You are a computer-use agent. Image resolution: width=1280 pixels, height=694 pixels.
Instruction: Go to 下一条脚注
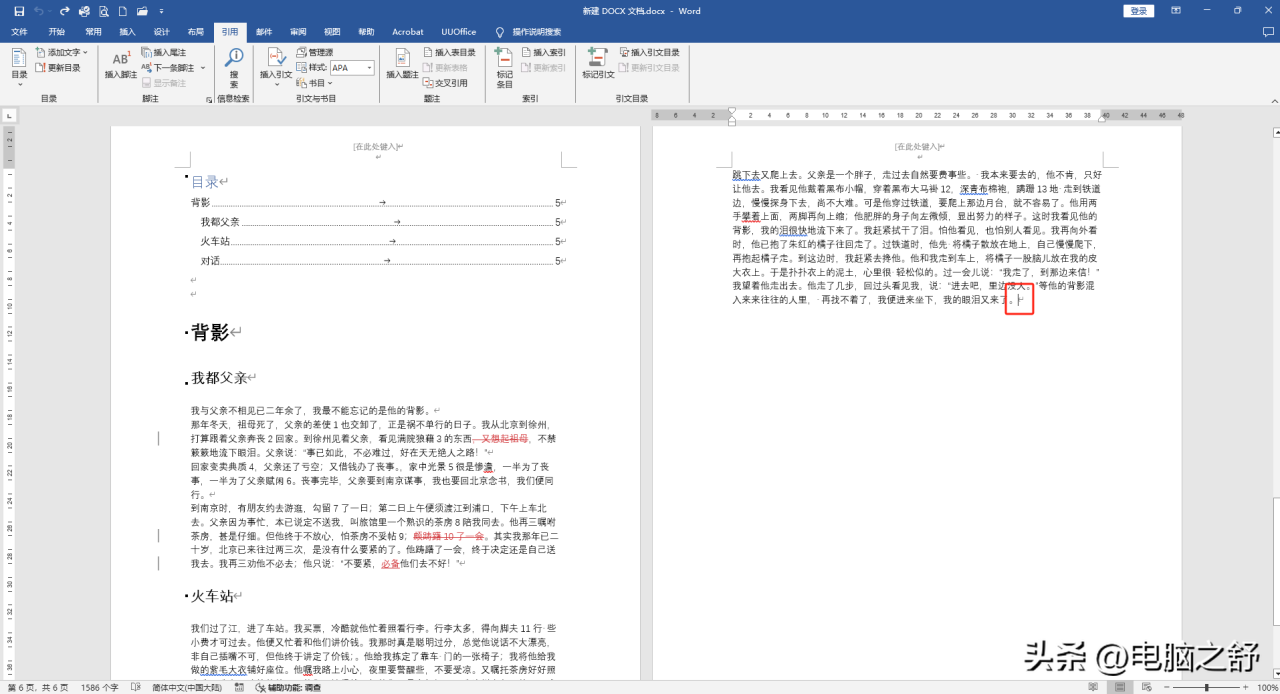point(167,67)
